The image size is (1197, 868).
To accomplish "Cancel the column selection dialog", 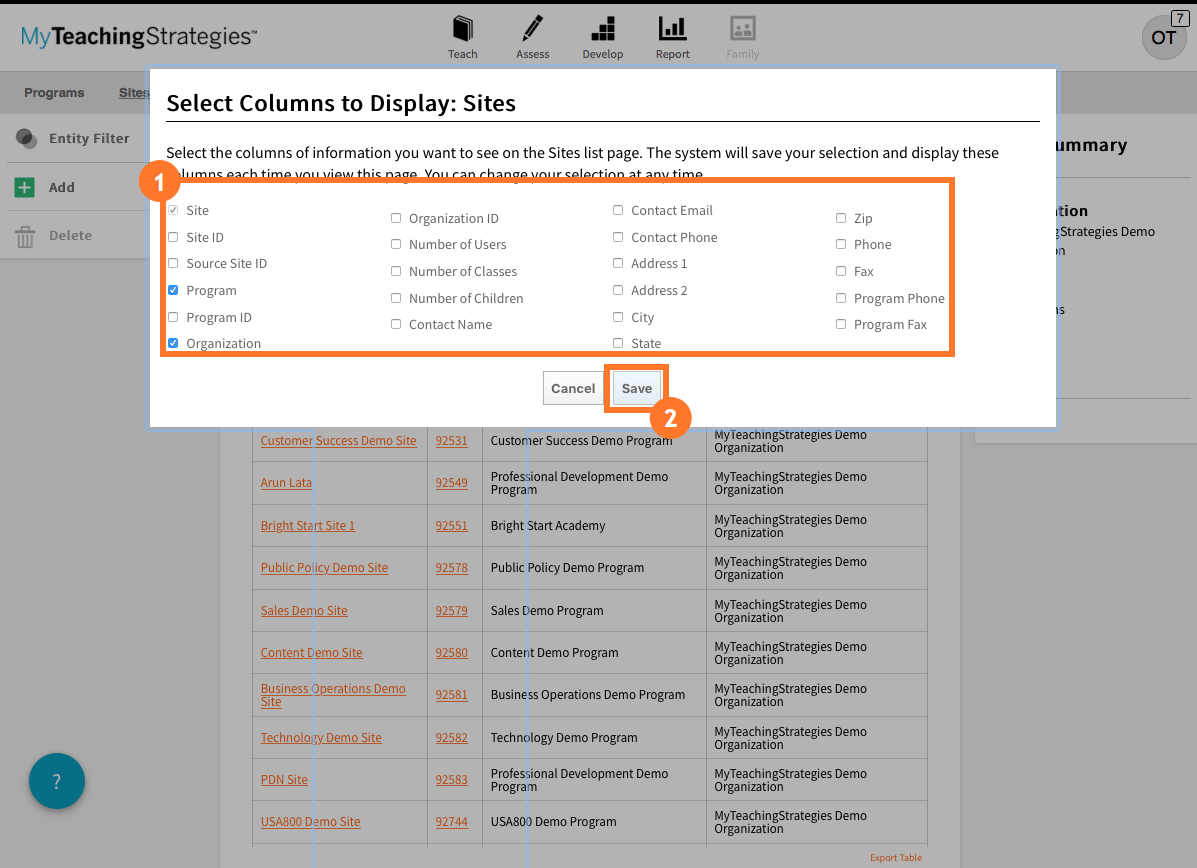I will tap(573, 388).
